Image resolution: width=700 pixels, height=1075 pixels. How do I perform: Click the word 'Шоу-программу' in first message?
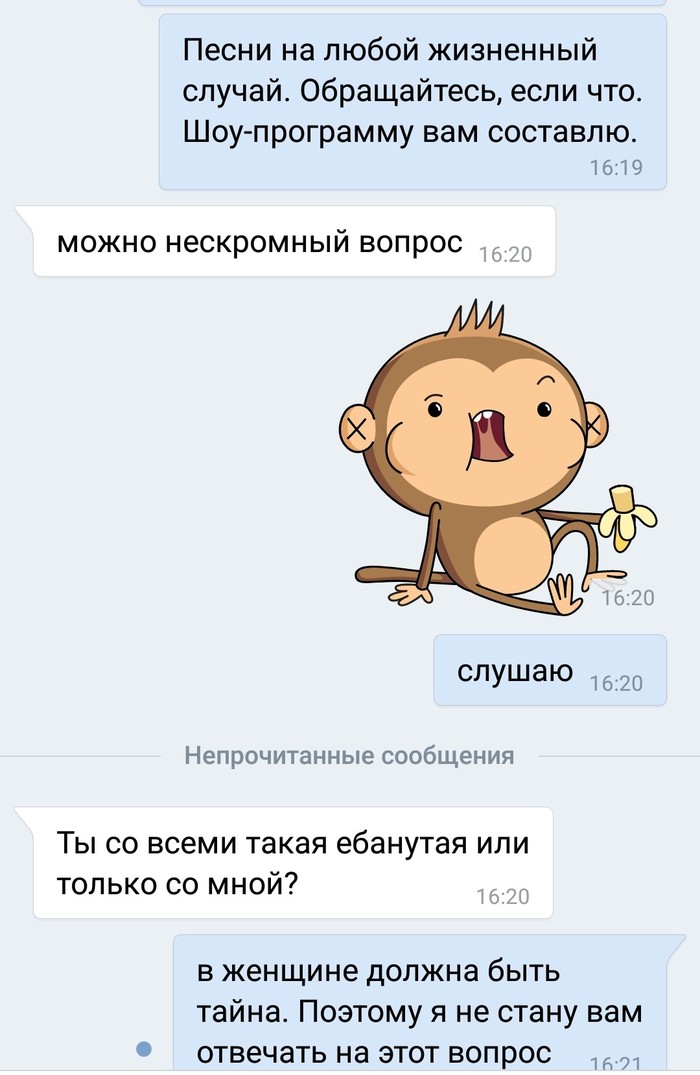tap(298, 132)
